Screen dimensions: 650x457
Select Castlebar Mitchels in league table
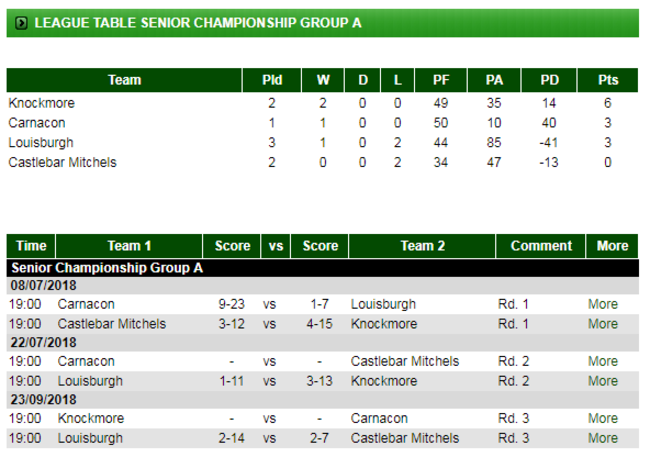pos(62,162)
